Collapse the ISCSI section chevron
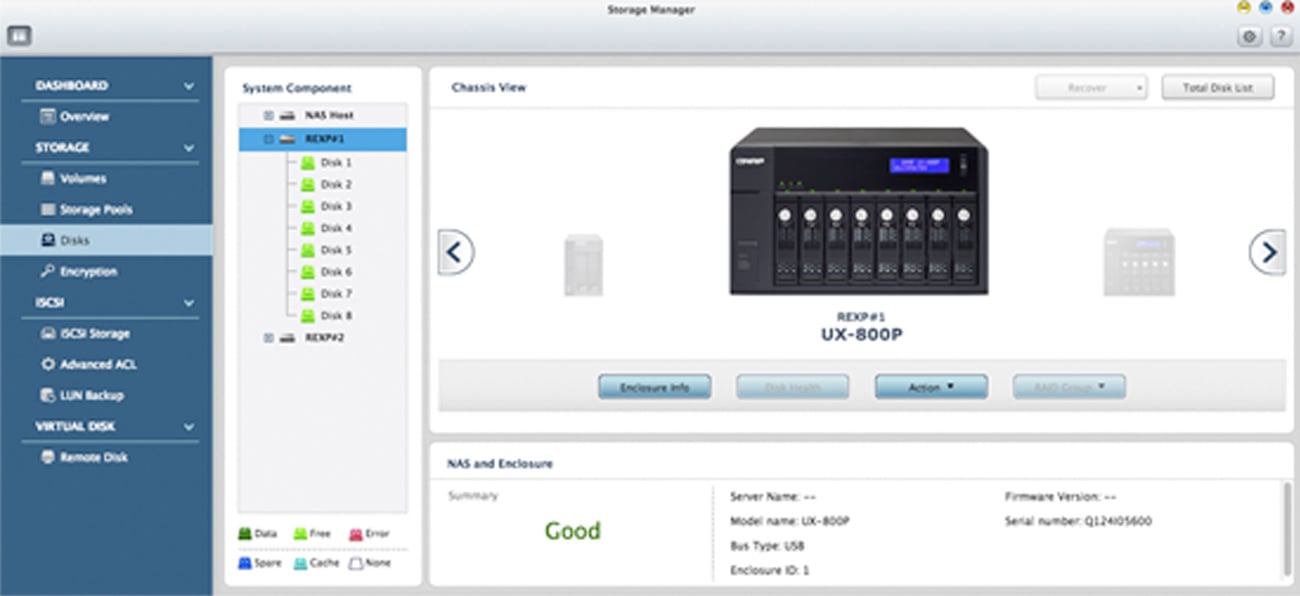 point(189,302)
